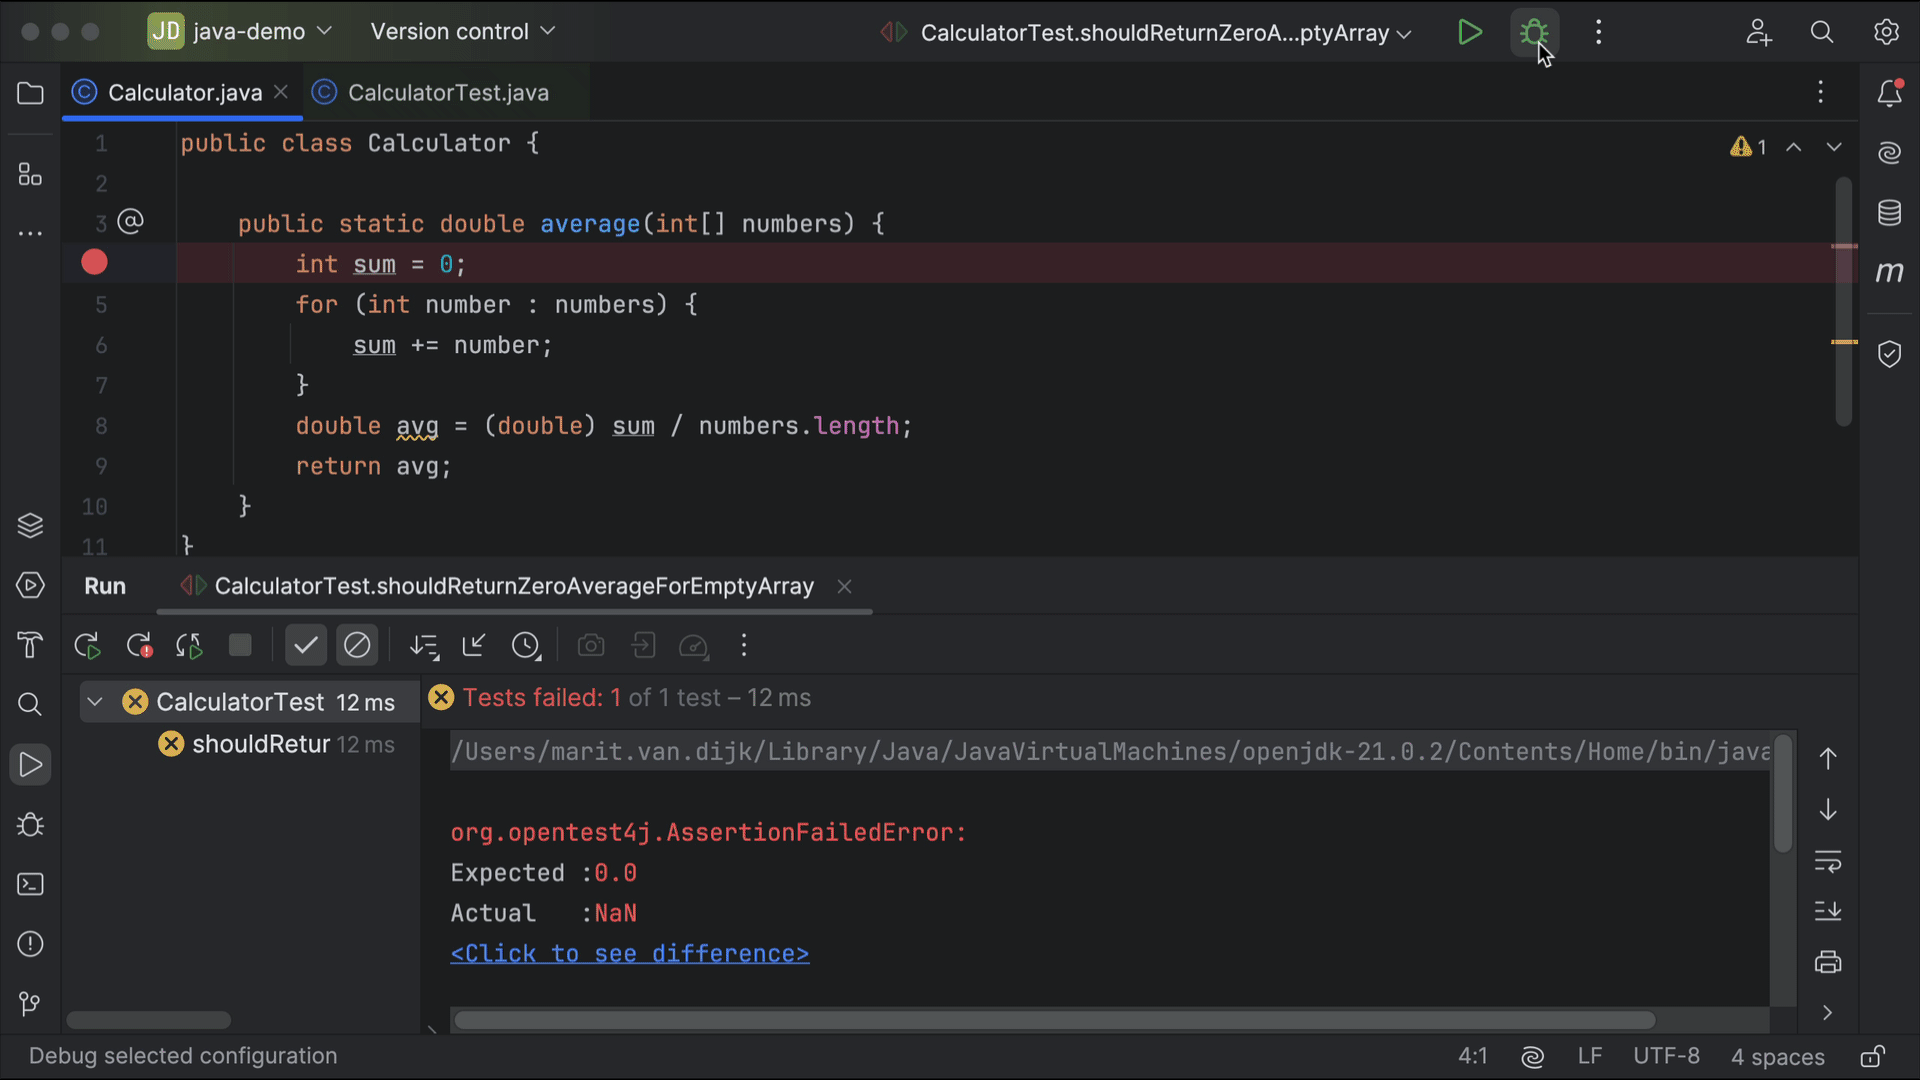Open the Maven tool window on the right
The height and width of the screenshot is (1080, 1920).
(x=1890, y=271)
